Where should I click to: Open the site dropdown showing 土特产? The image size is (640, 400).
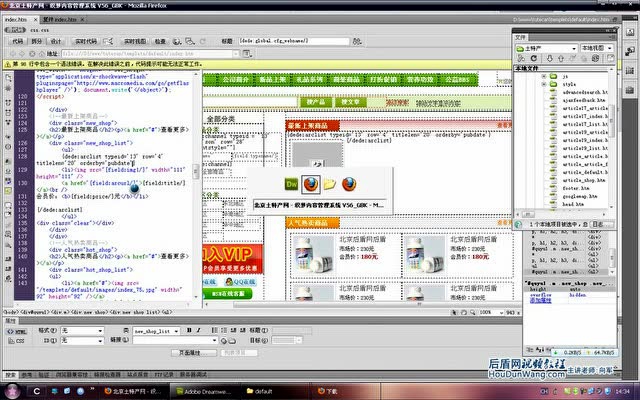click(546, 49)
